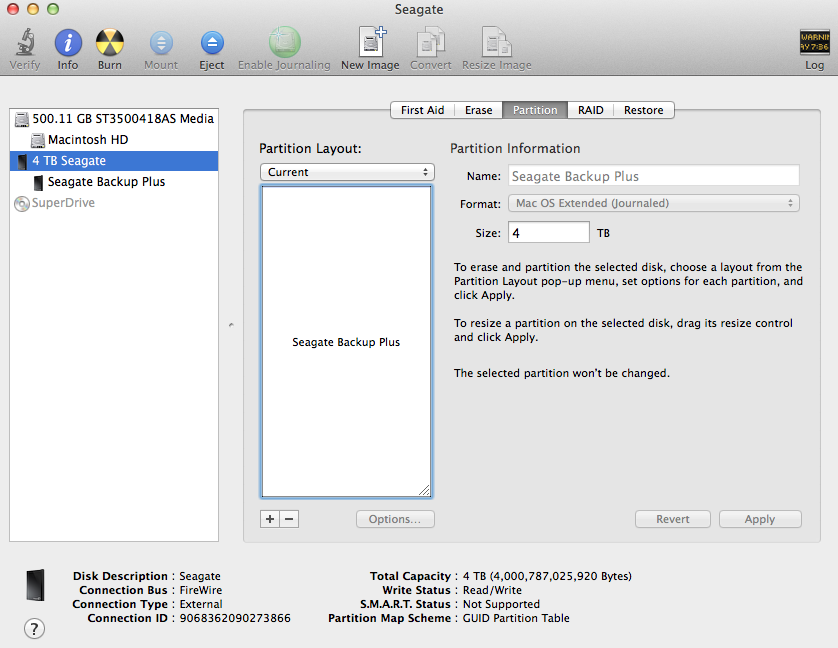Click the TB size unit label
The height and width of the screenshot is (648, 838).
(603, 233)
